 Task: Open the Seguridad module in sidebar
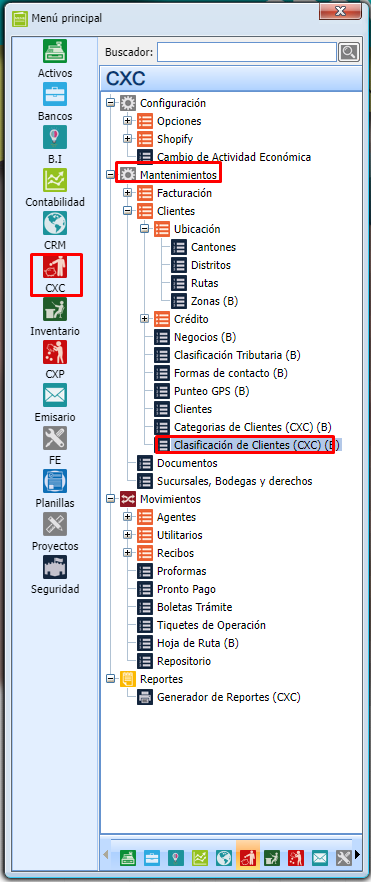click(55, 575)
